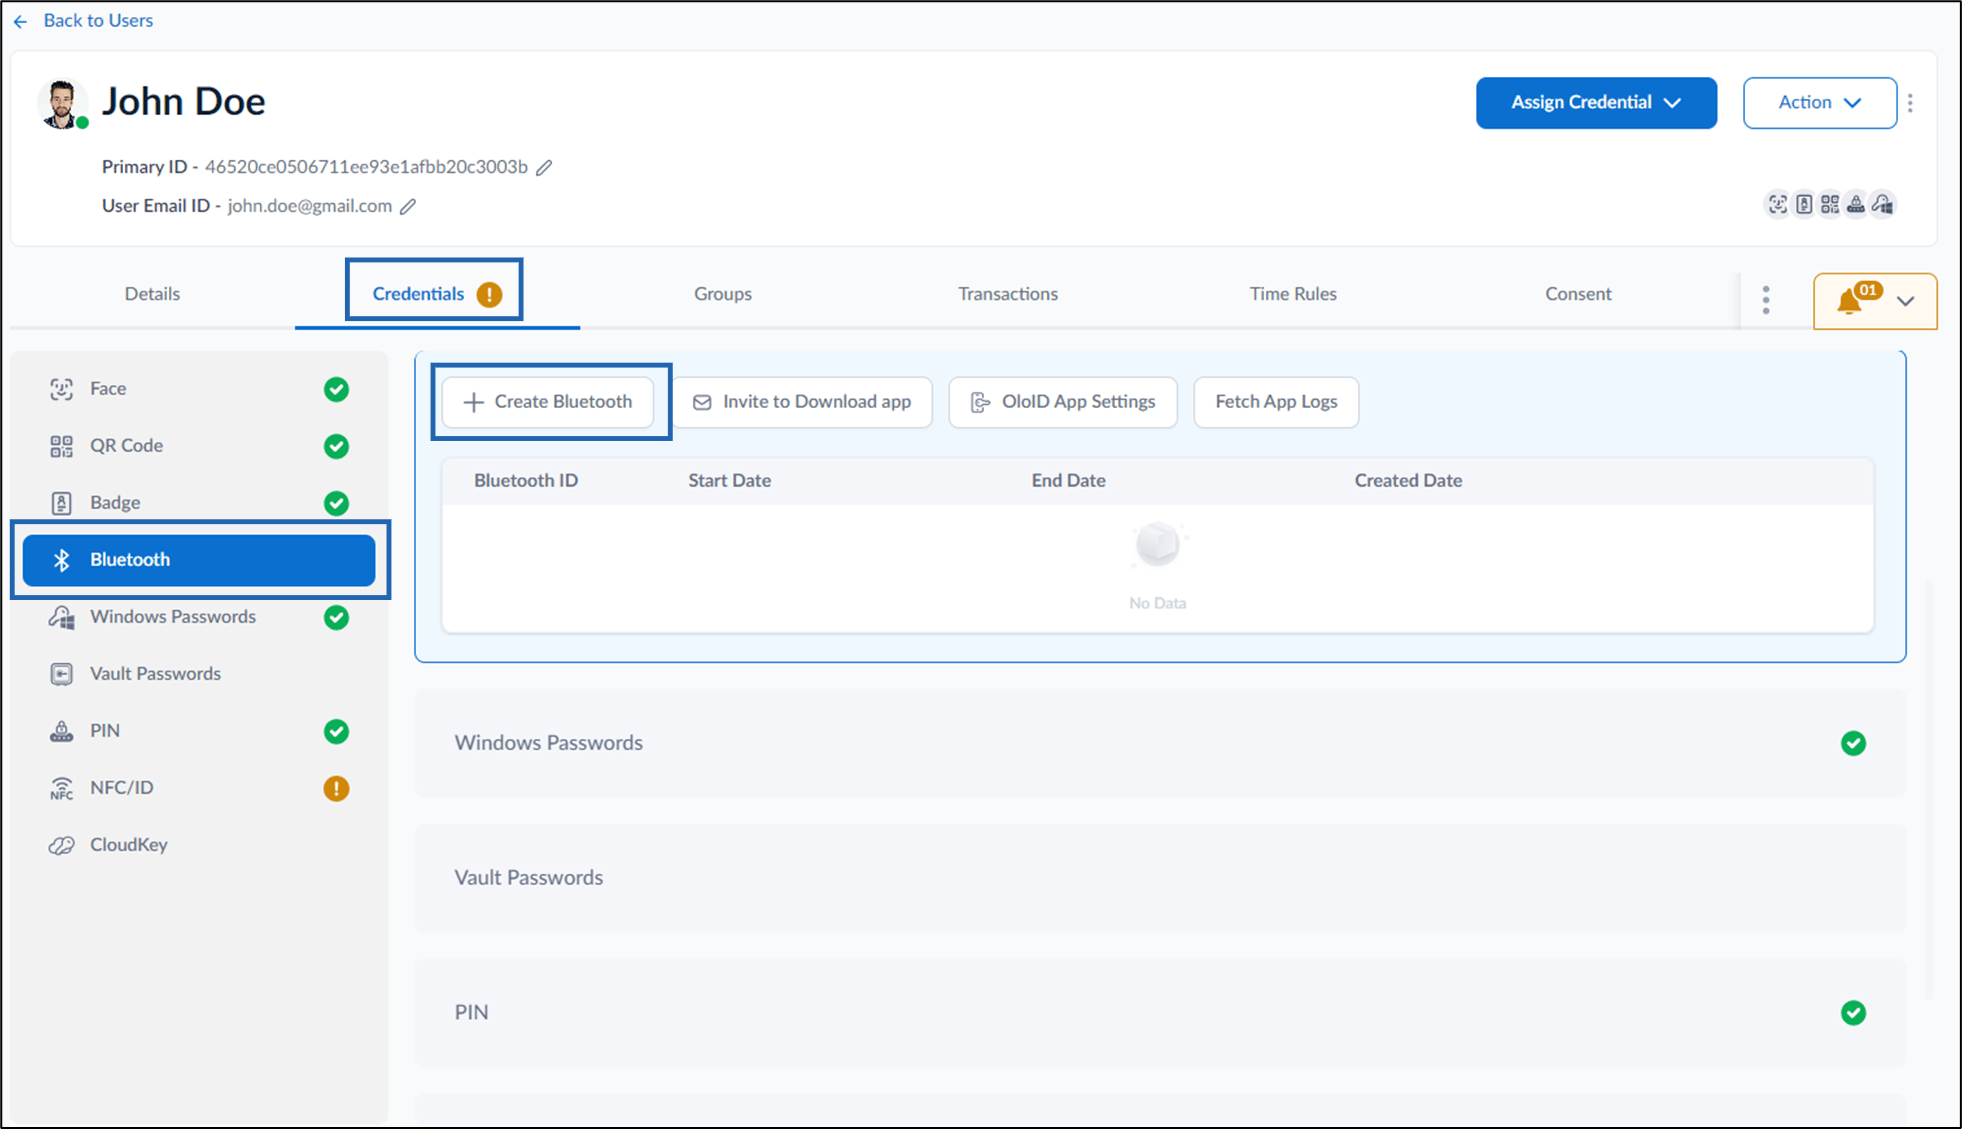The width and height of the screenshot is (1962, 1129).
Task: Click the Windows password icon in header
Action: tap(1882, 204)
